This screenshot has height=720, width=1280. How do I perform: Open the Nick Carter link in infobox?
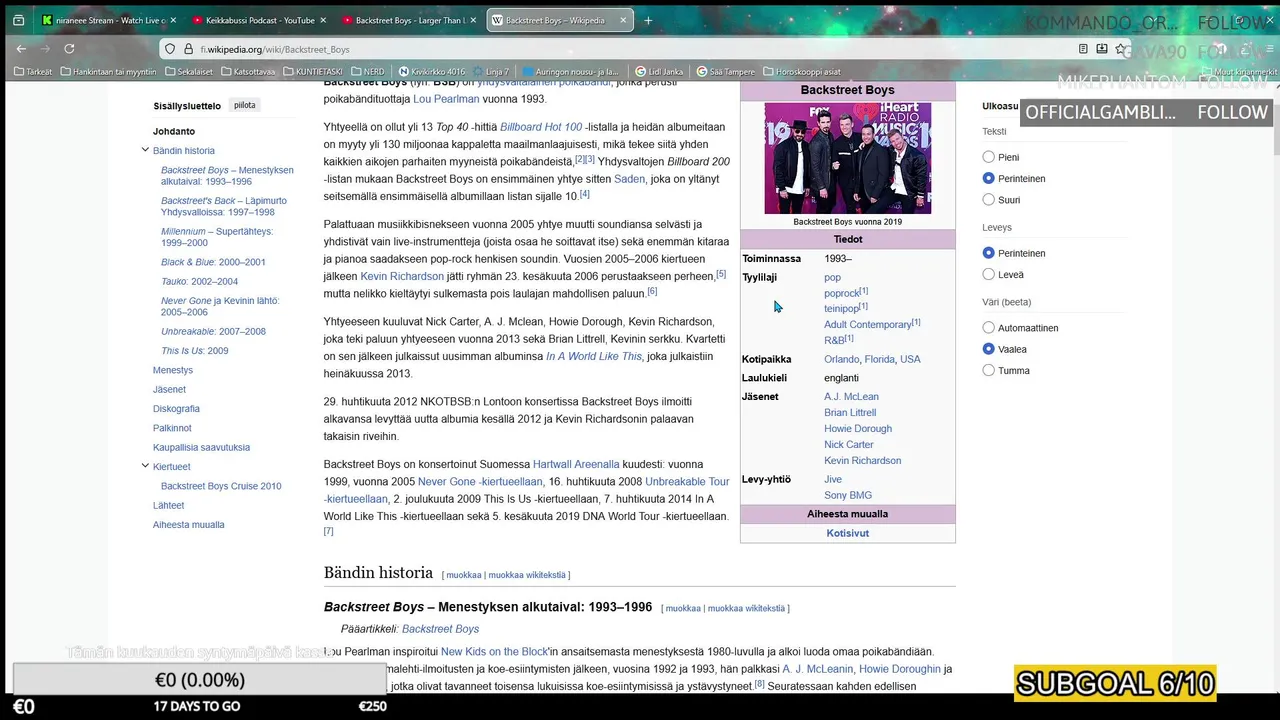[x=848, y=444]
